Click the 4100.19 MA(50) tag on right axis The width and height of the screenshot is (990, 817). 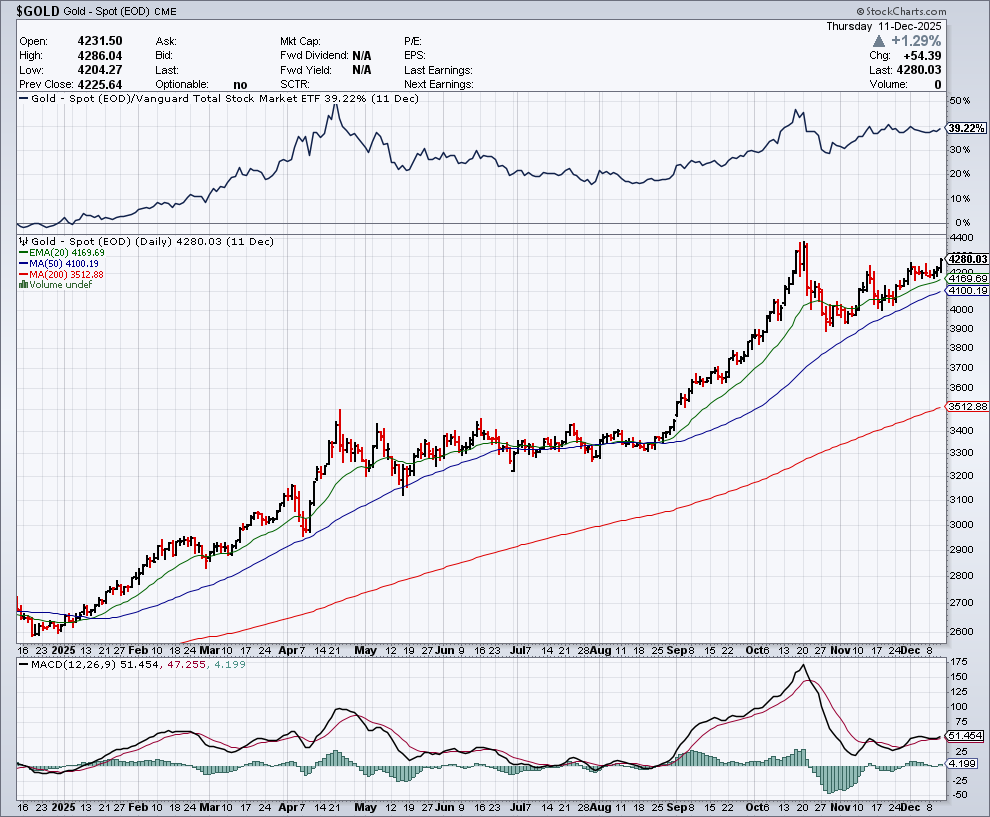tap(967, 290)
